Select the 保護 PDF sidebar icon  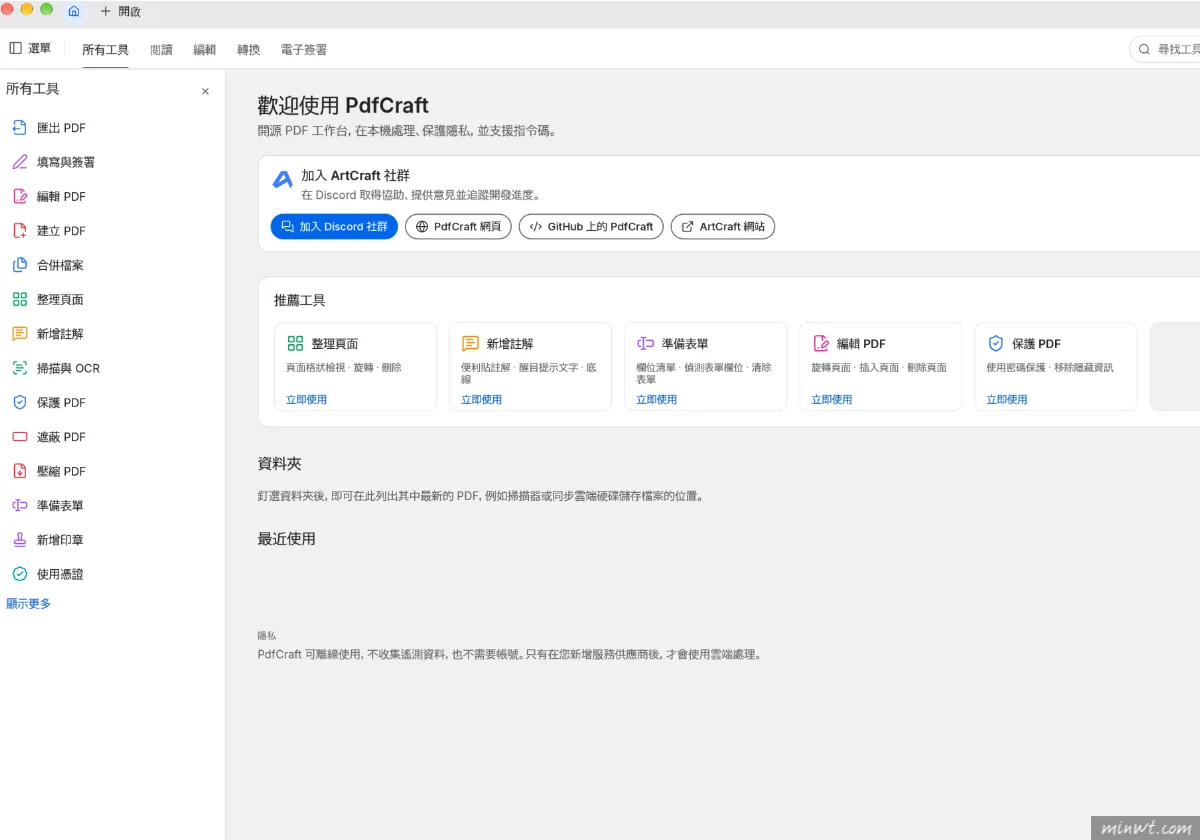[19, 402]
